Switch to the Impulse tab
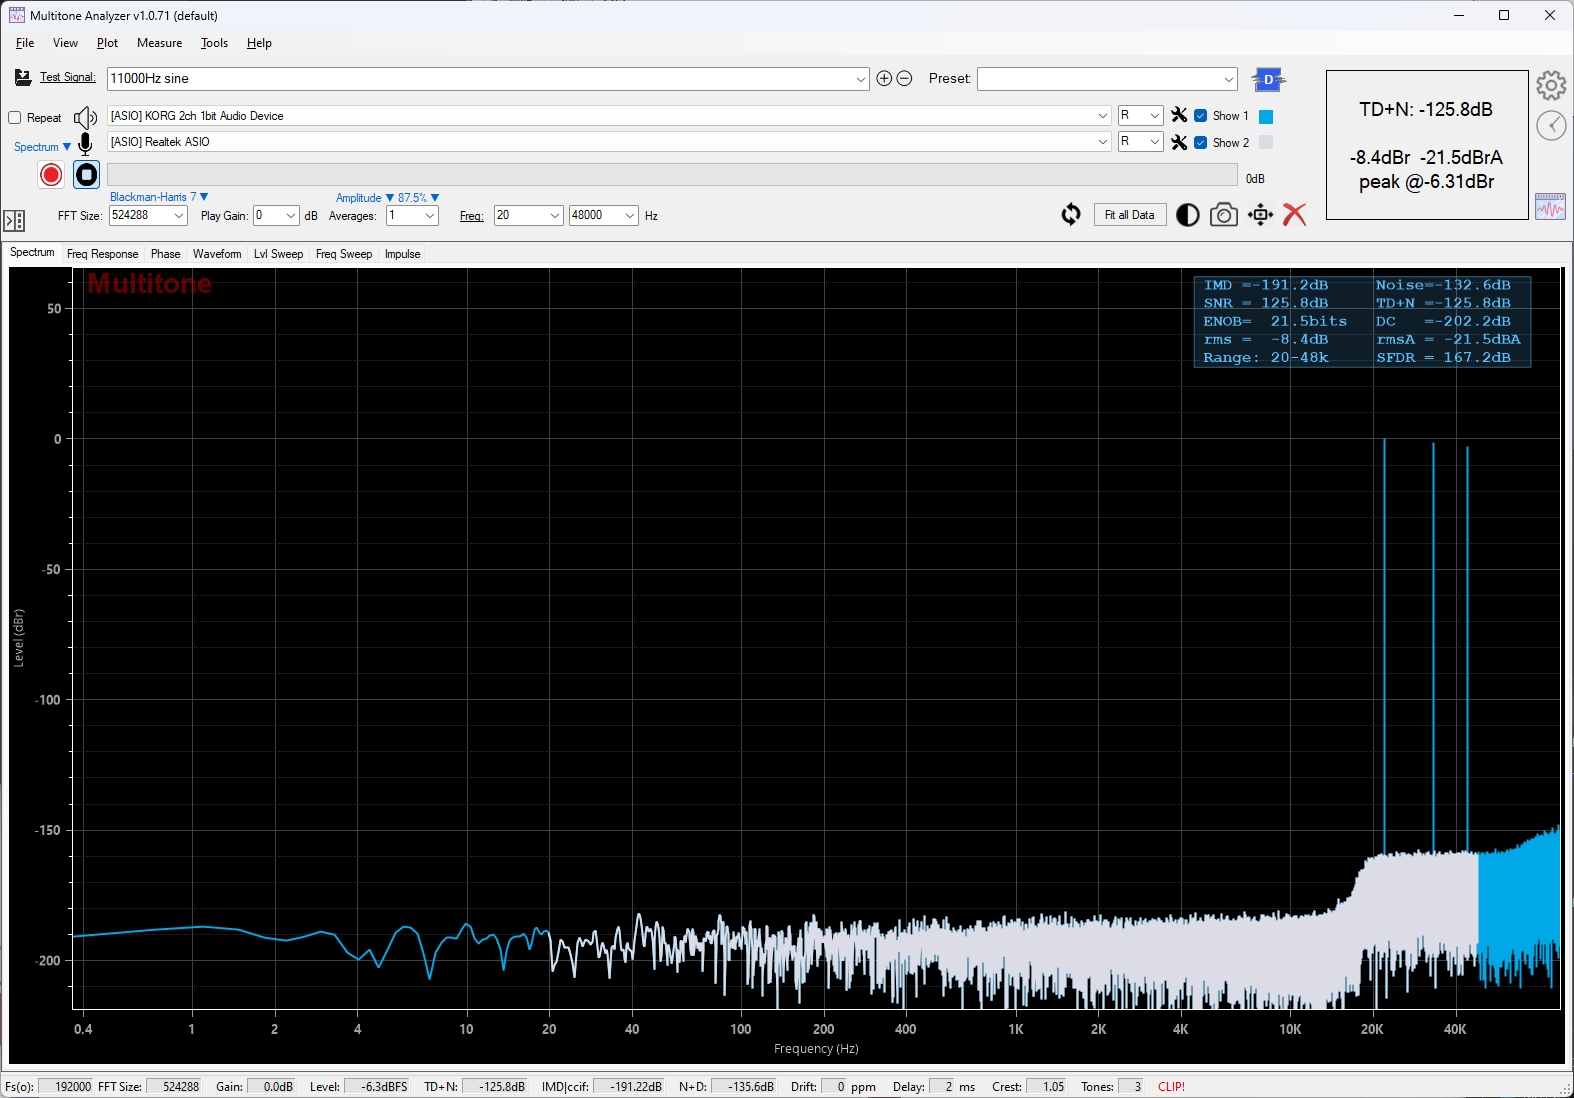The image size is (1574, 1098). click(402, 254)
